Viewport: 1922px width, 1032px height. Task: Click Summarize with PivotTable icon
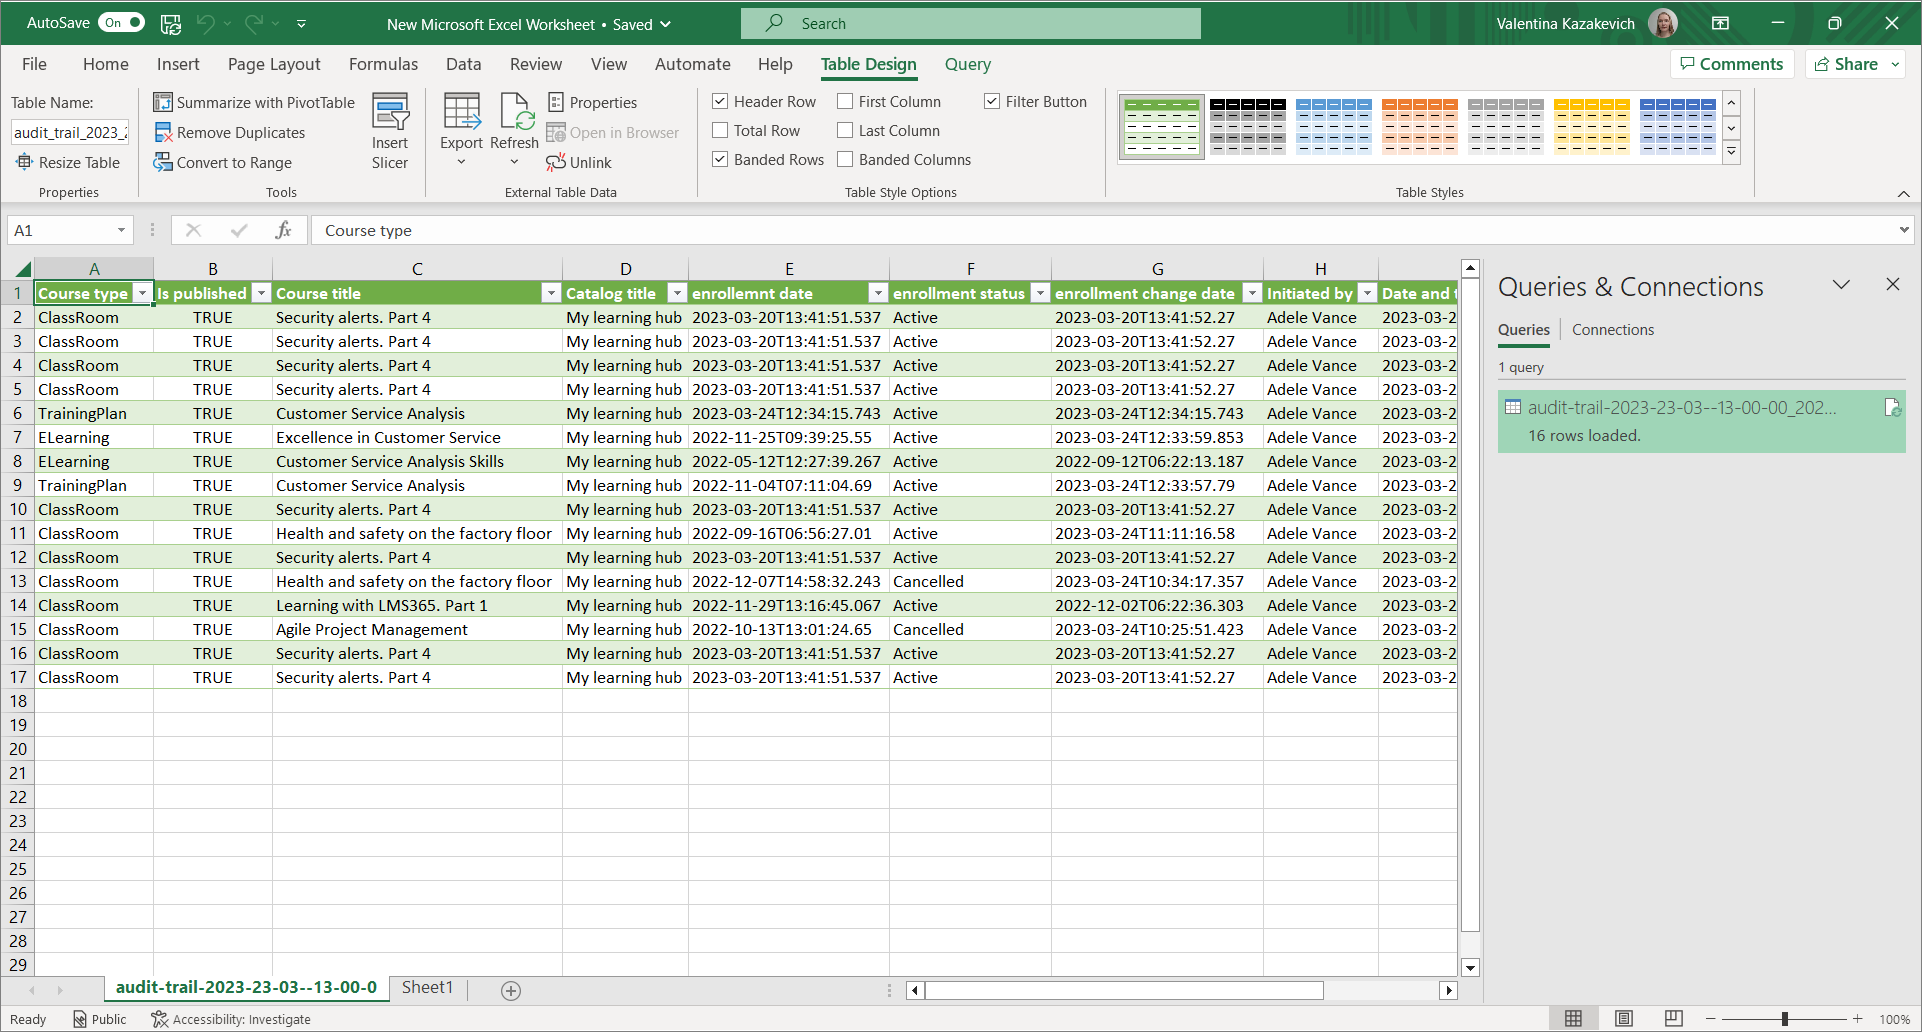(163, 102)
